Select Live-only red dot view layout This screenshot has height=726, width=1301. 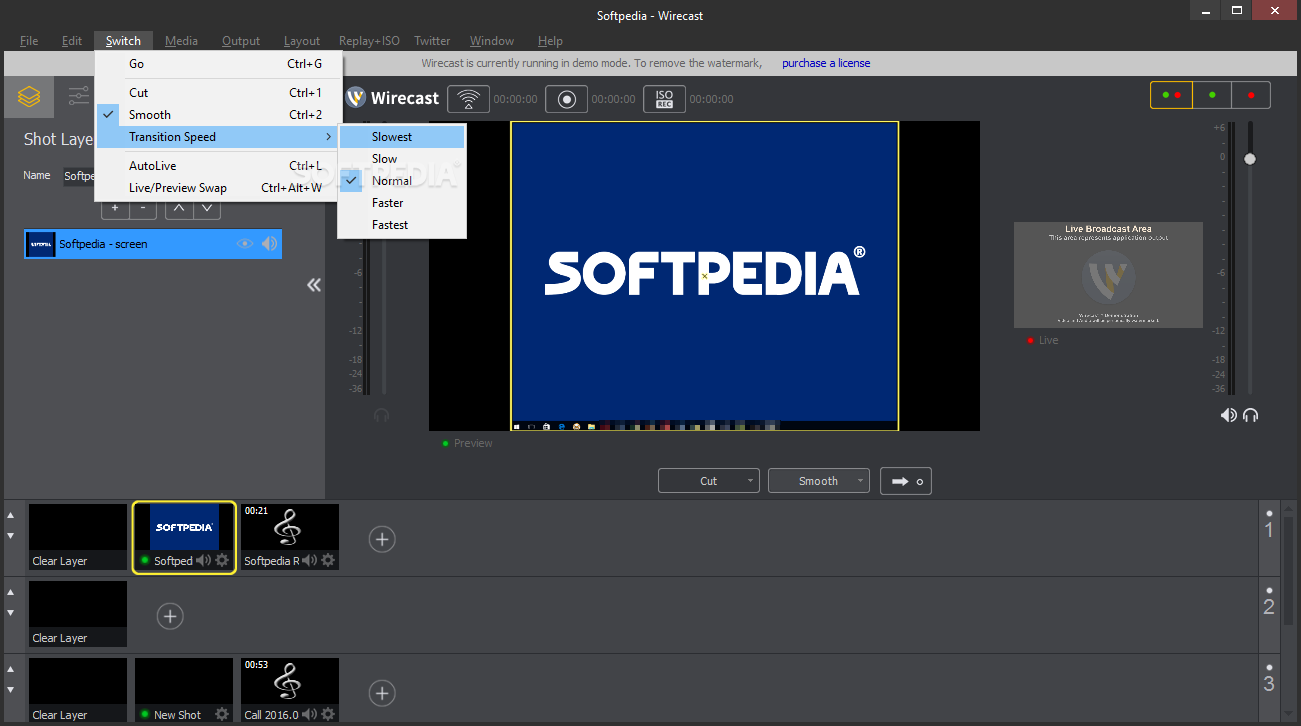(x=1251, y=95)
